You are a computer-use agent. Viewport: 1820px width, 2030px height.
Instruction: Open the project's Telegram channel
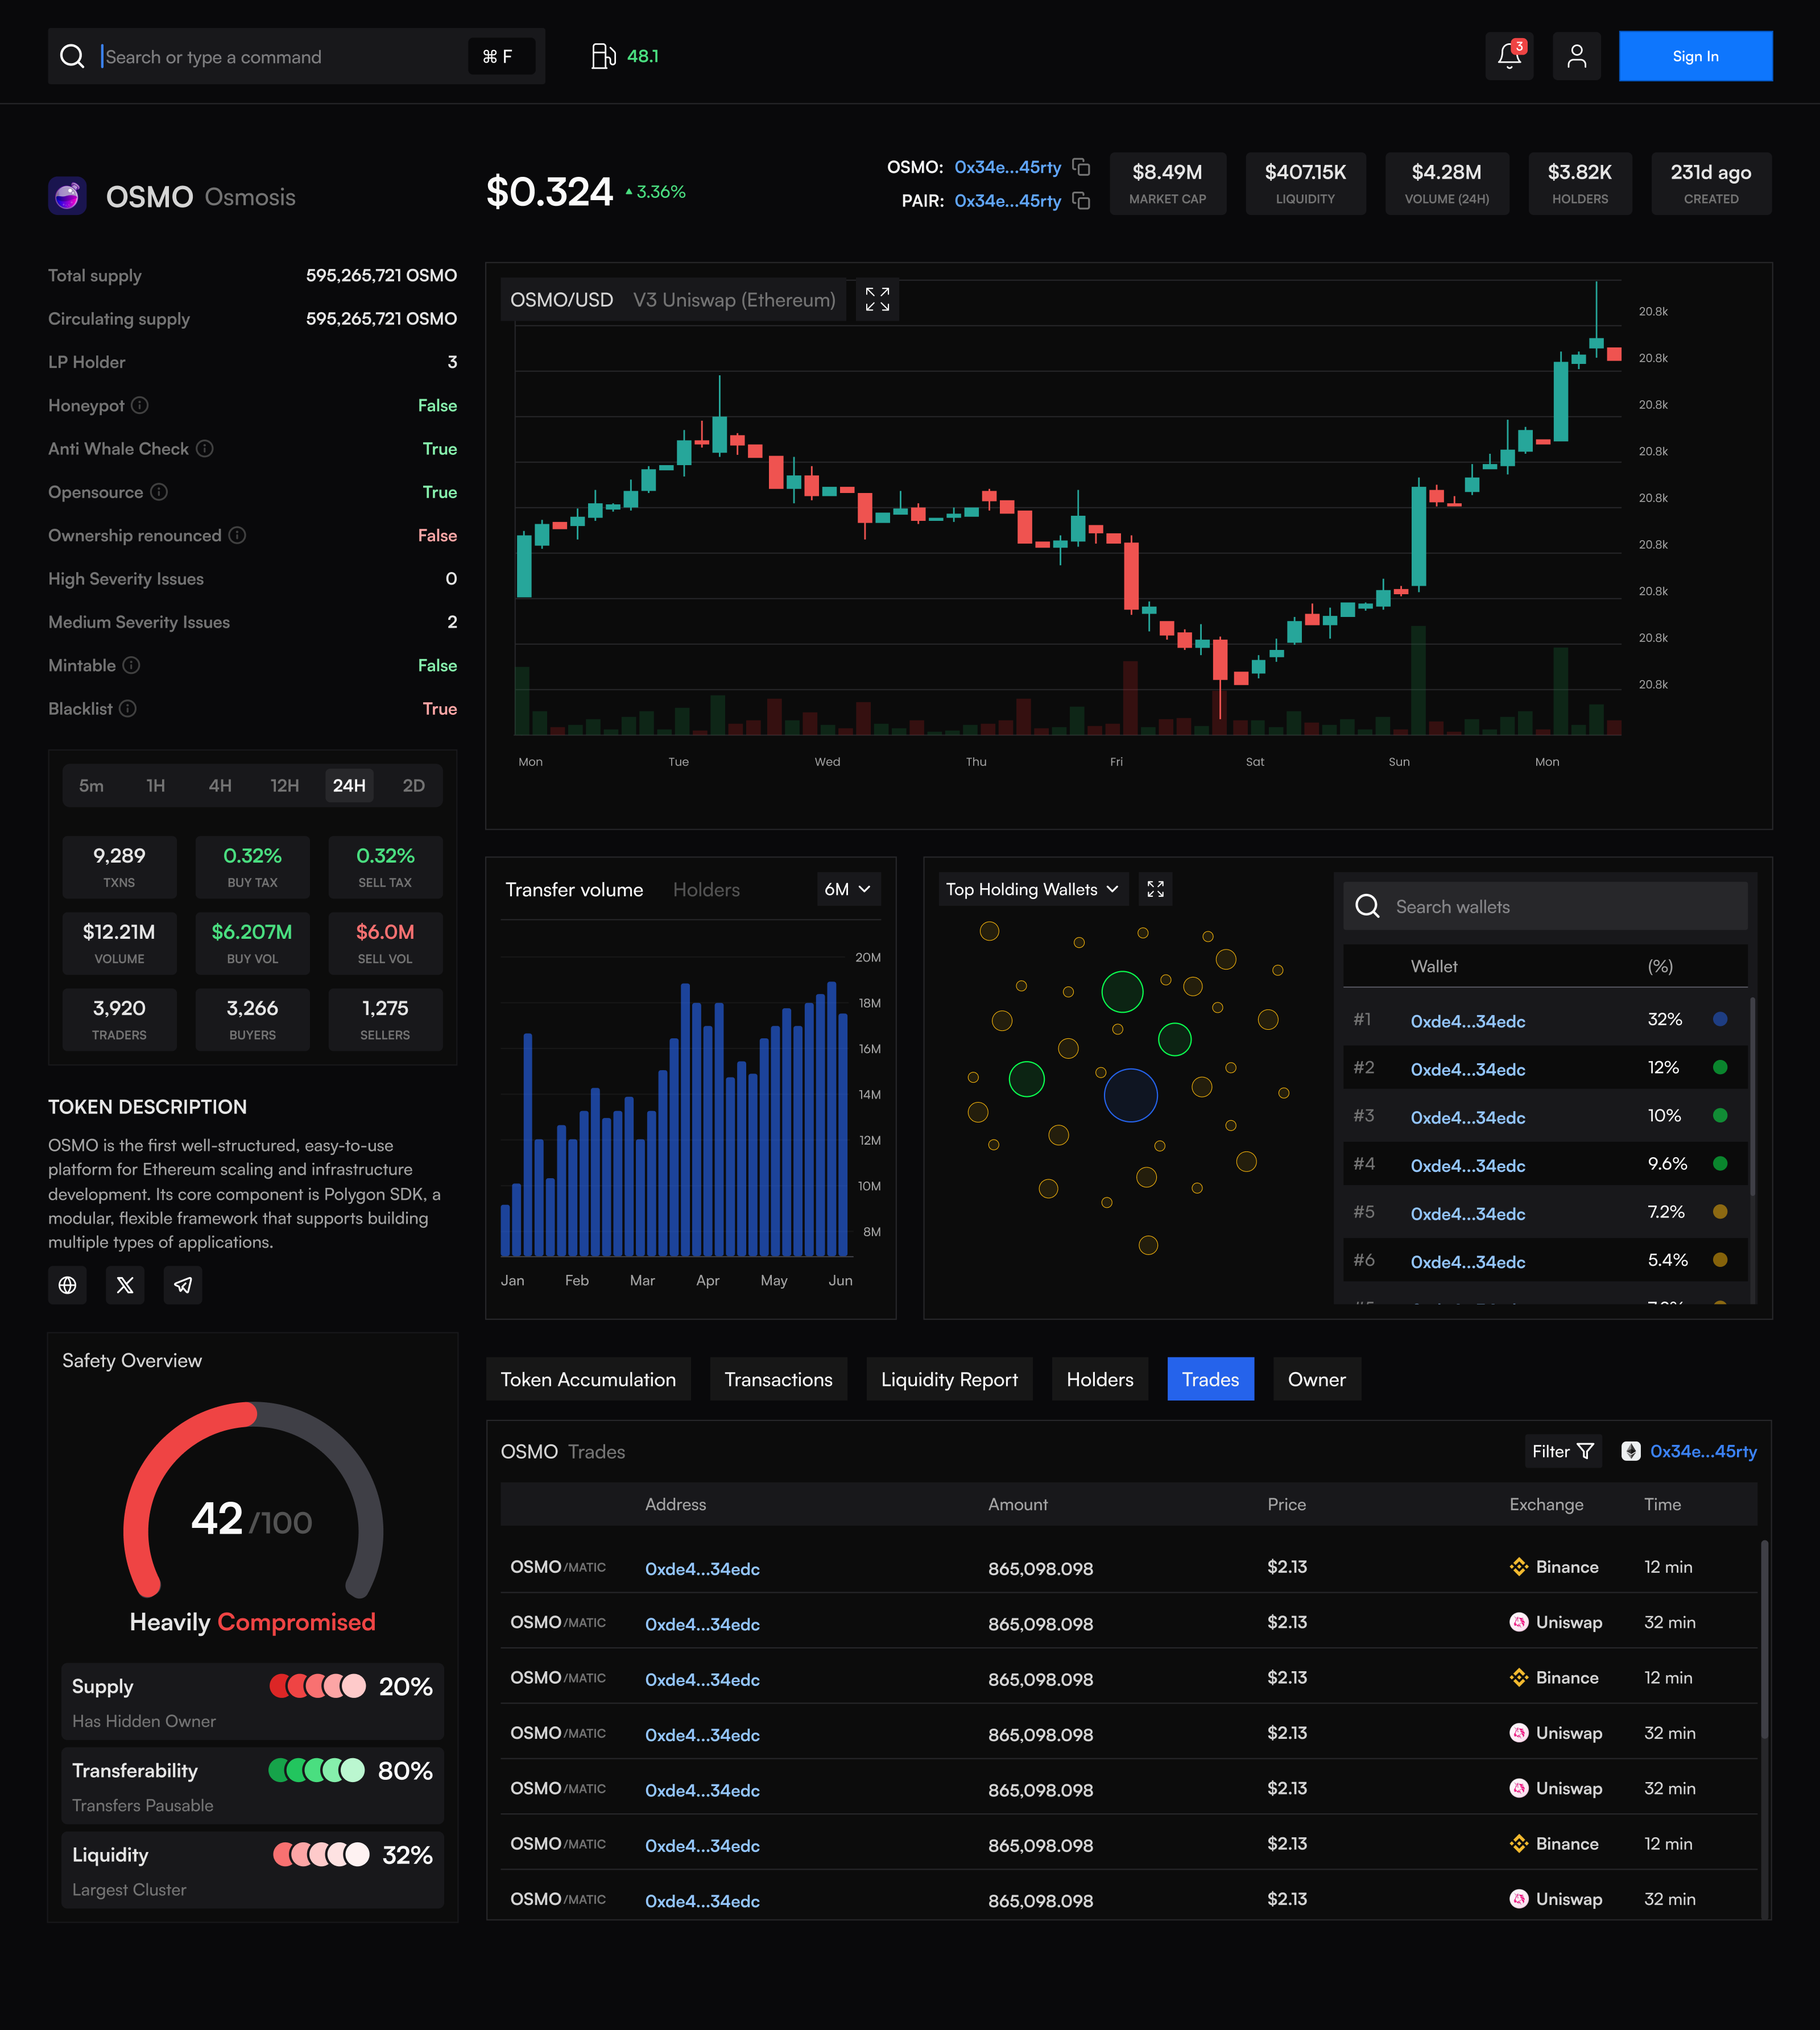182,1285
